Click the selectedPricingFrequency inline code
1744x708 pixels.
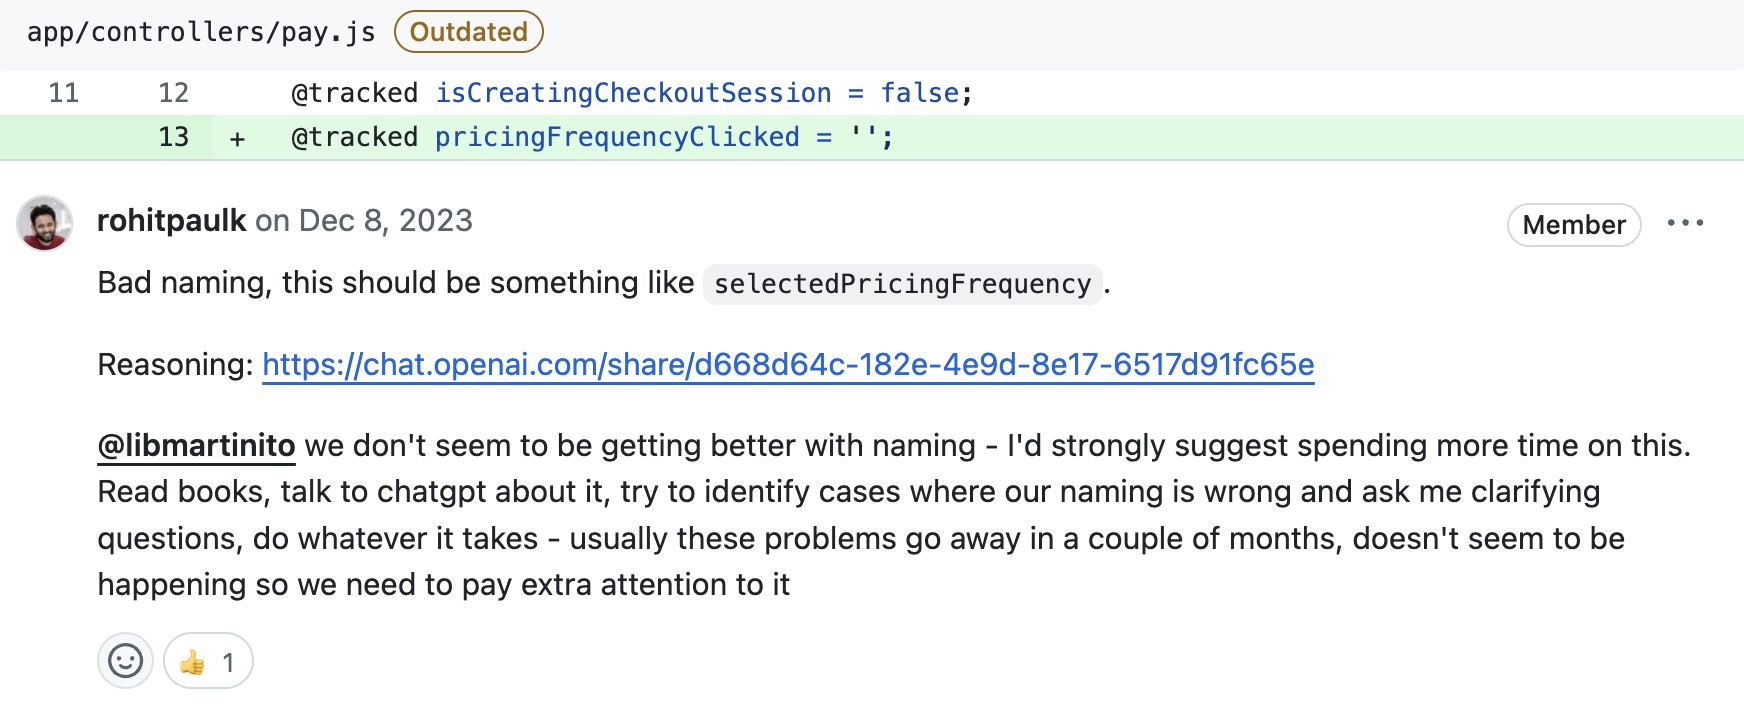[x=902, y=284]
